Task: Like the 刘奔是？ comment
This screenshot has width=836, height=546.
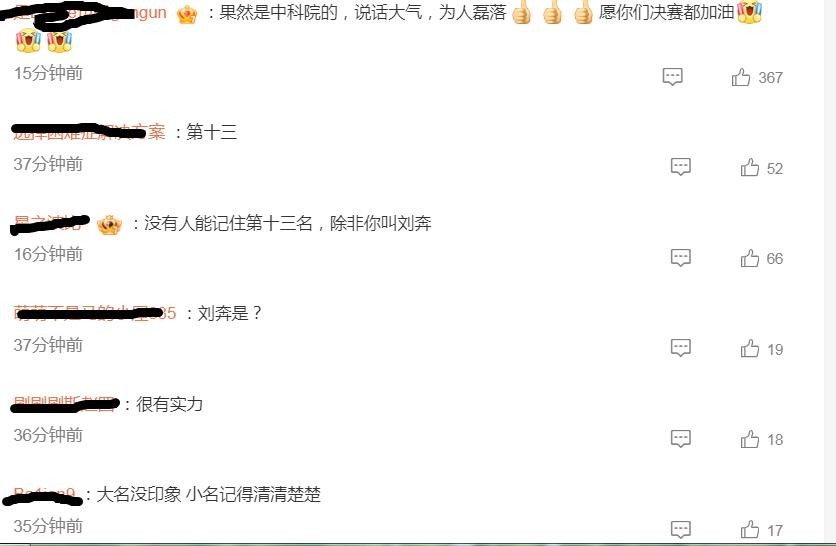Action: click(749, 349)
